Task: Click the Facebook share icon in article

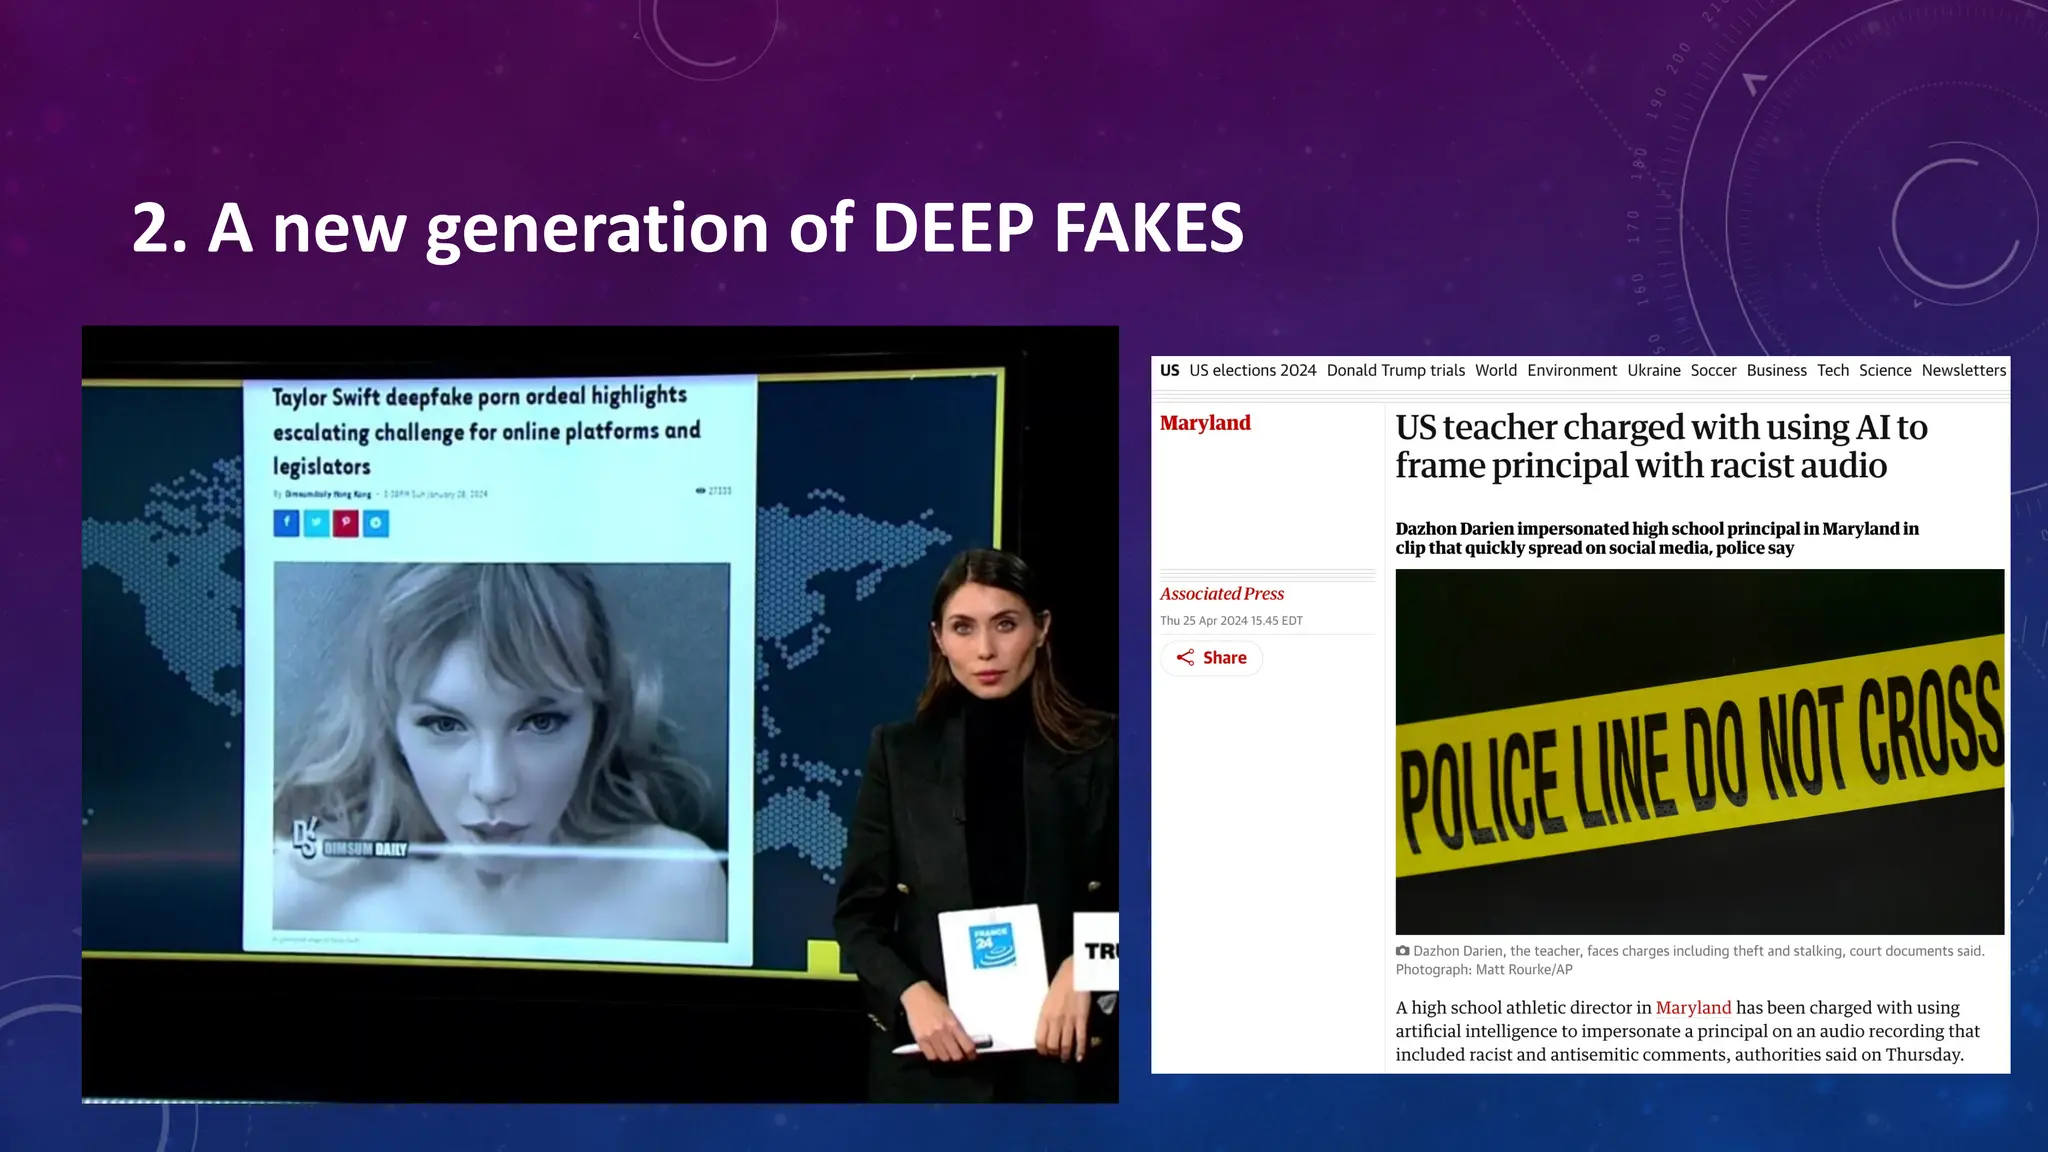Action: (x=286, y=522)
